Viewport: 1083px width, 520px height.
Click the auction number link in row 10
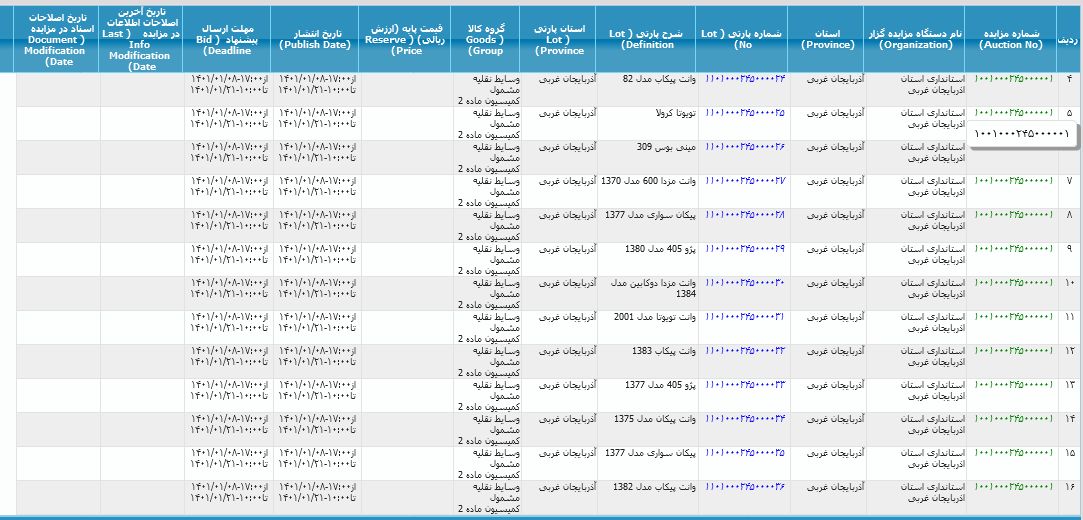[1013, 283]
